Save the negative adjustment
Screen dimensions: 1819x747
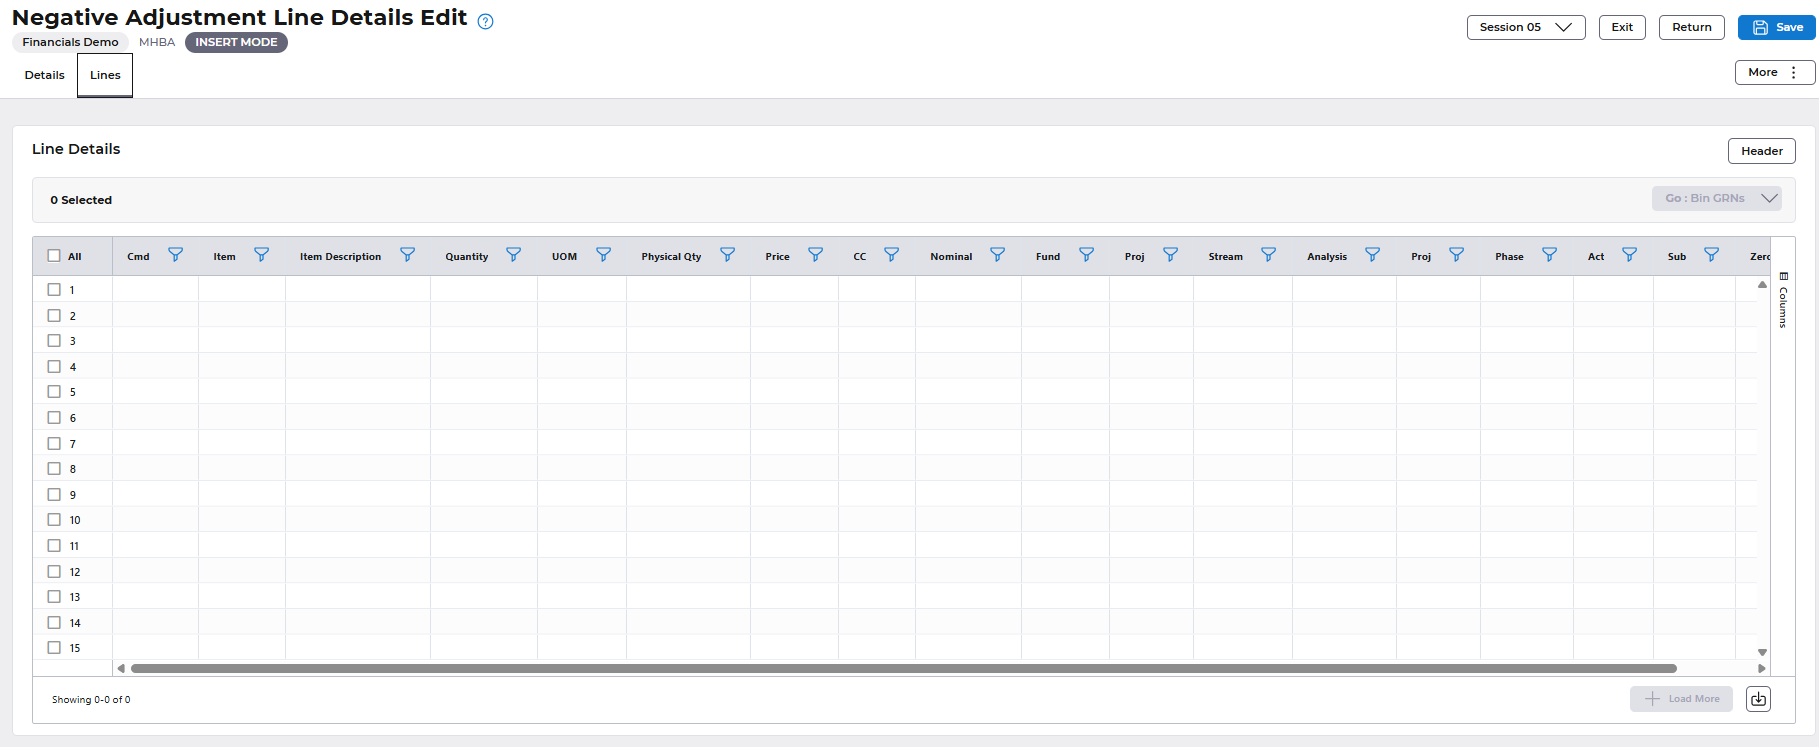click(1777, 27)
